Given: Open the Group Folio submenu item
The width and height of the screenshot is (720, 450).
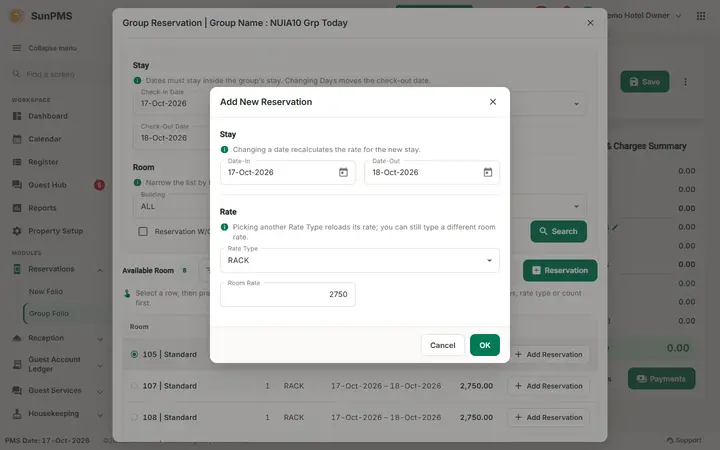Looking at the screenshot, I should coord(49,313).
